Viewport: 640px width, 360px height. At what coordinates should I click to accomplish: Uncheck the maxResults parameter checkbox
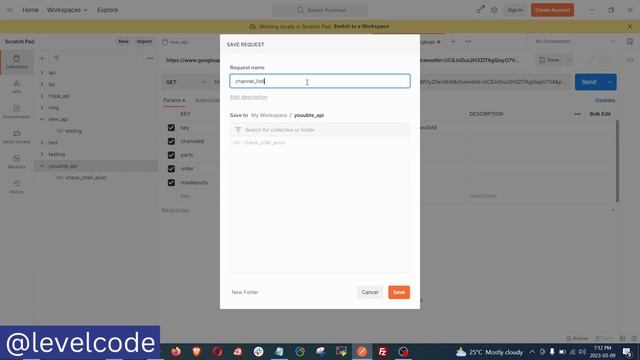click(x=171, y=182)
